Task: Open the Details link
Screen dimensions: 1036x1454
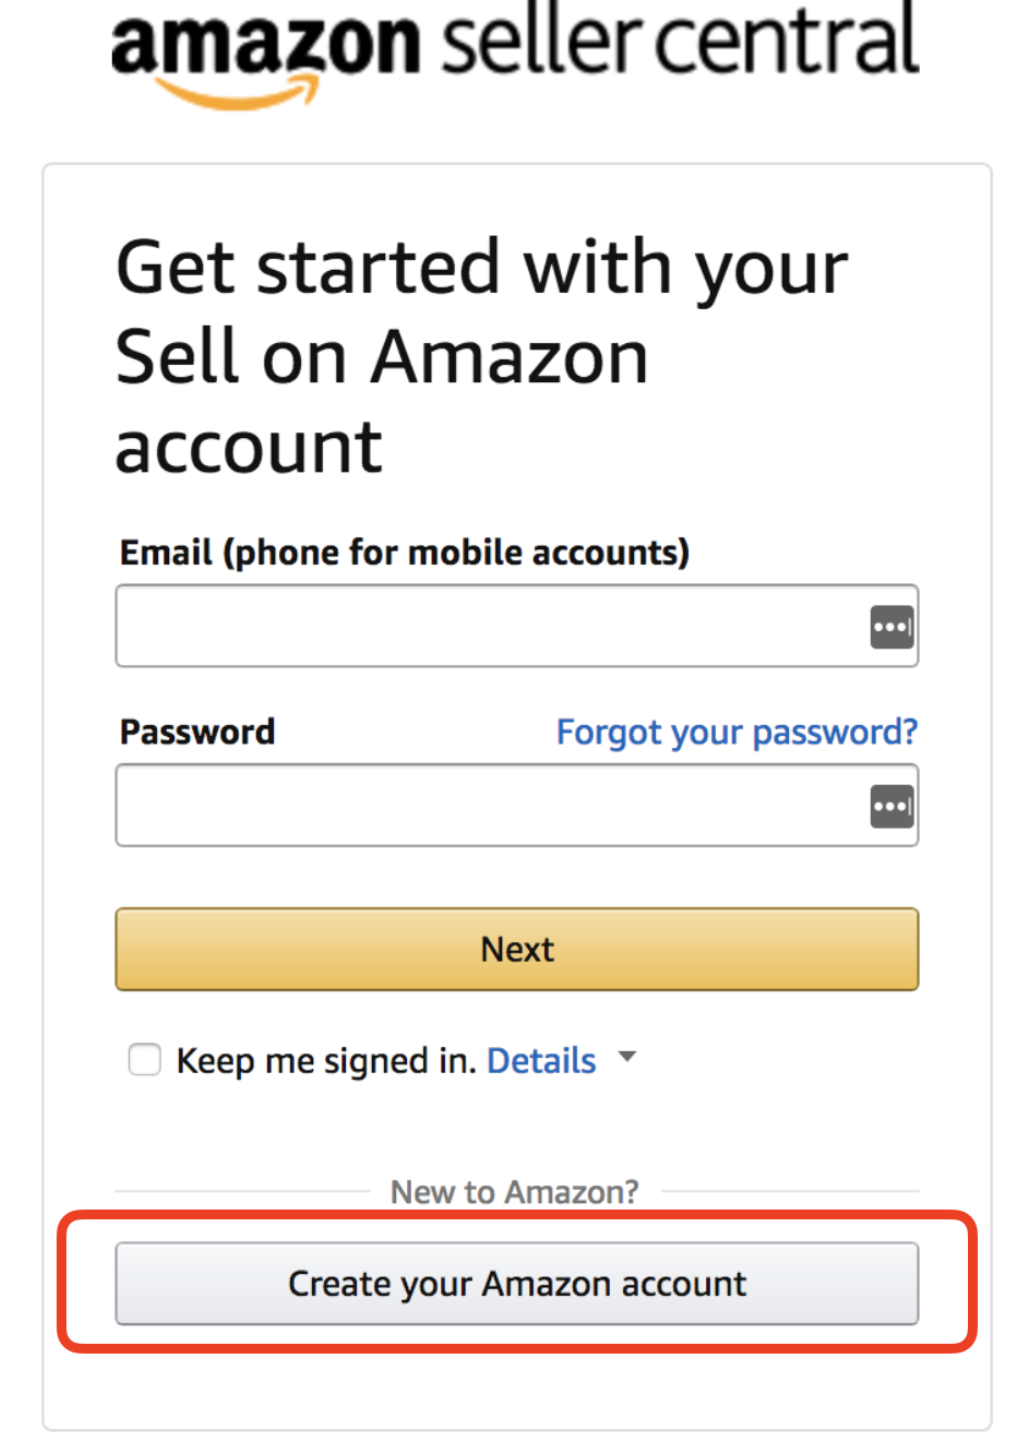Action: tap(541, 1061)
